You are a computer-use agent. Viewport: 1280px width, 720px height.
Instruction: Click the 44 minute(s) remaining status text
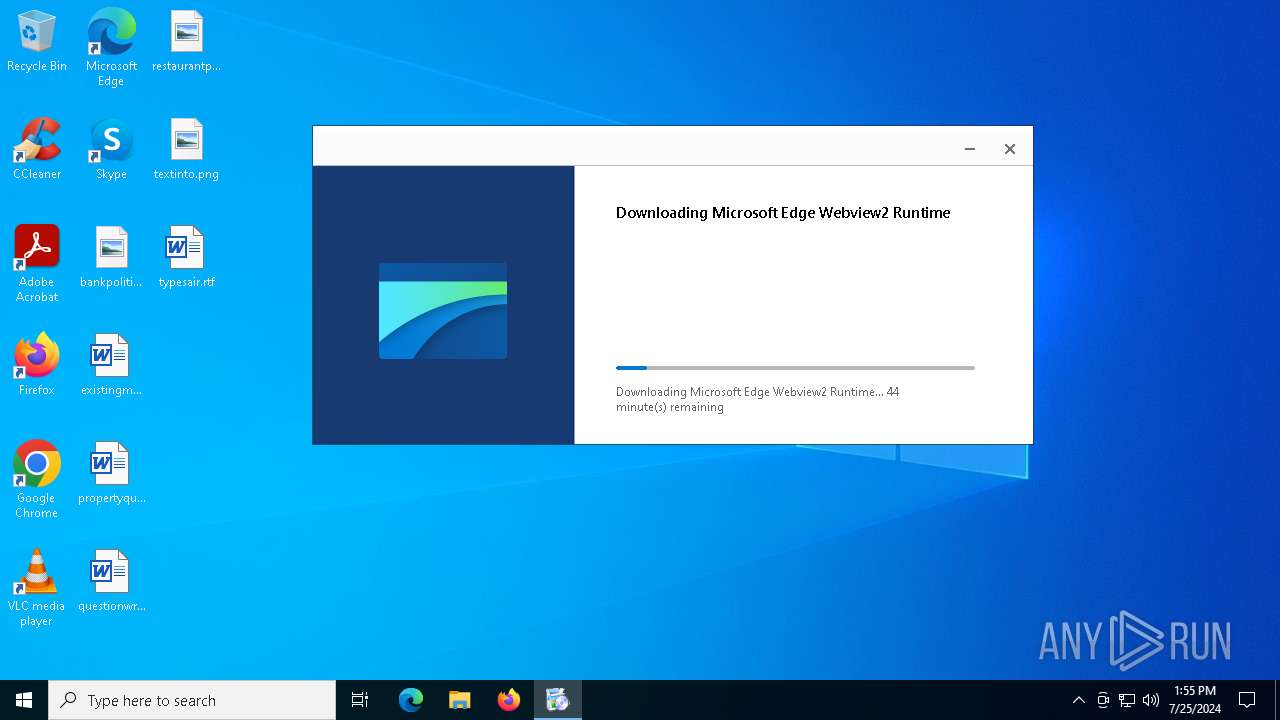[758, 399]
